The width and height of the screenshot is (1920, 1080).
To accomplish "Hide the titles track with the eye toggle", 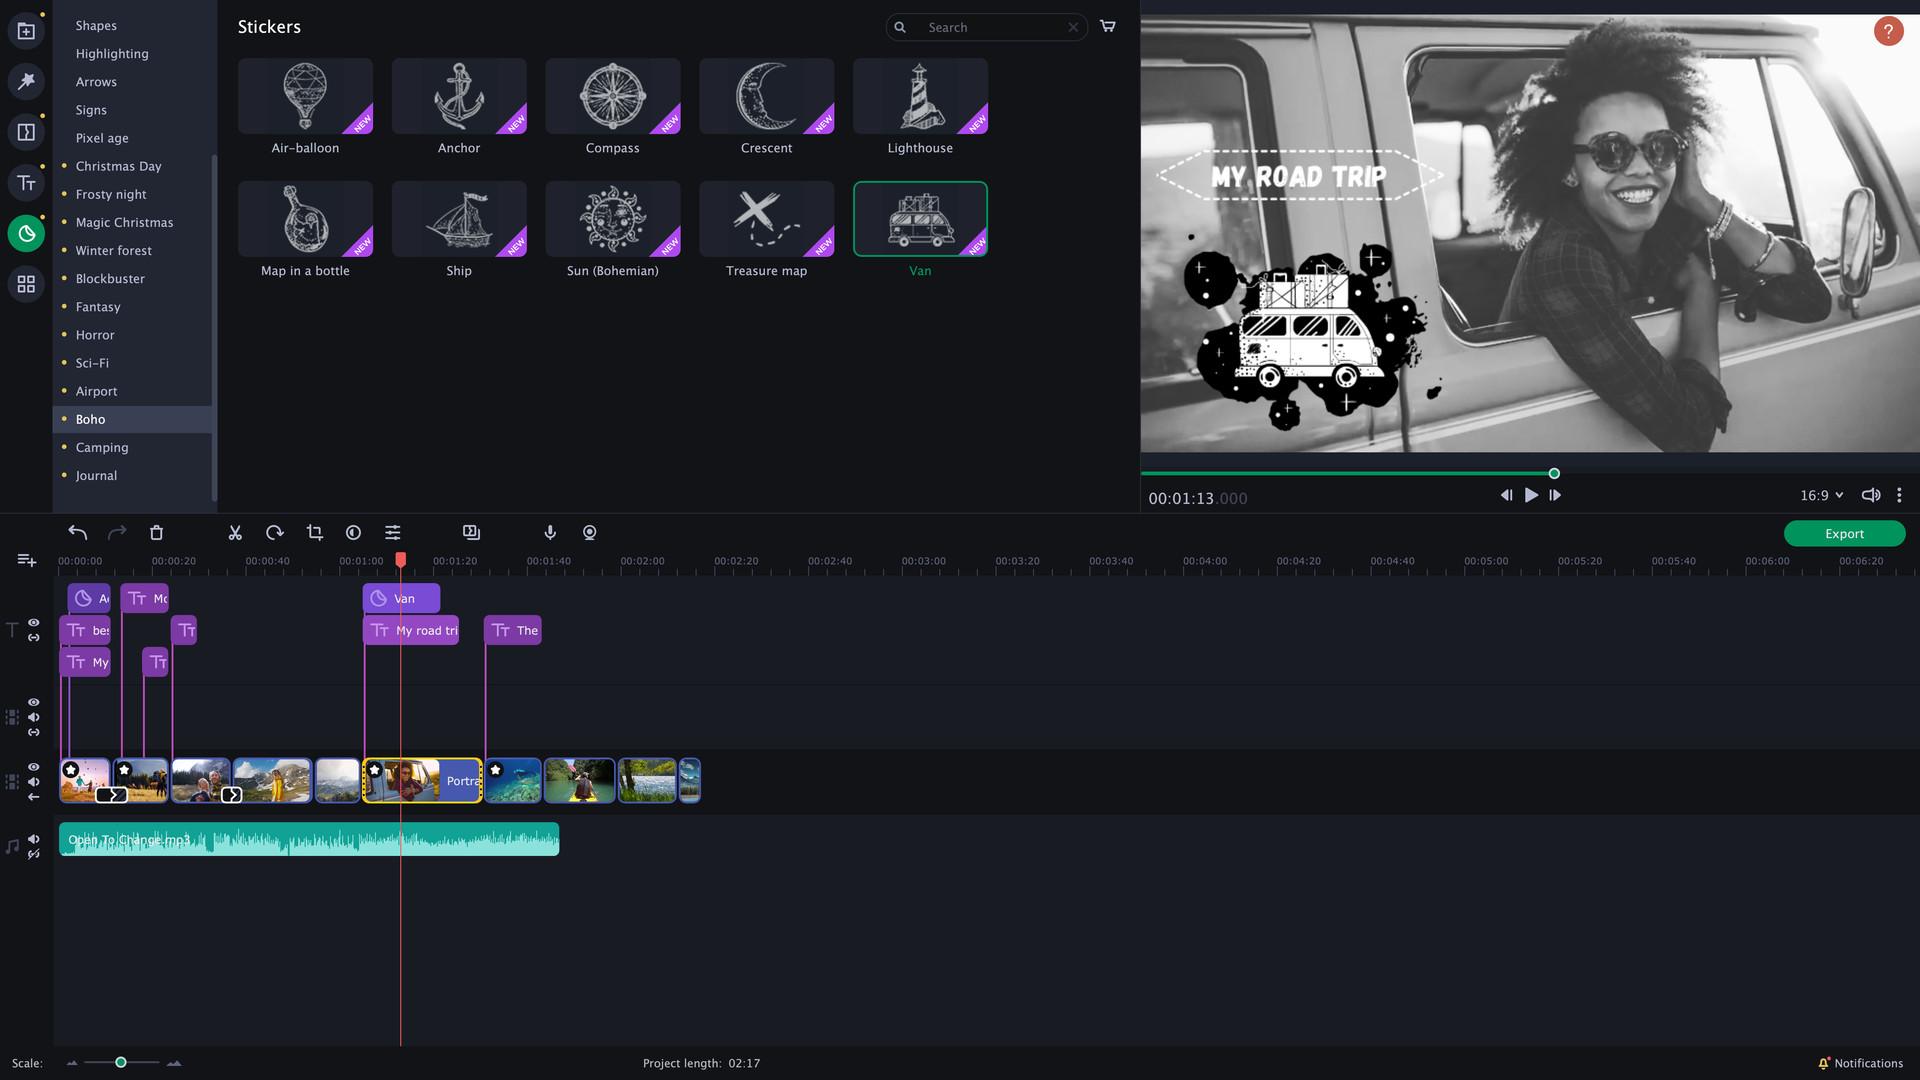I will tap(33, 622).
